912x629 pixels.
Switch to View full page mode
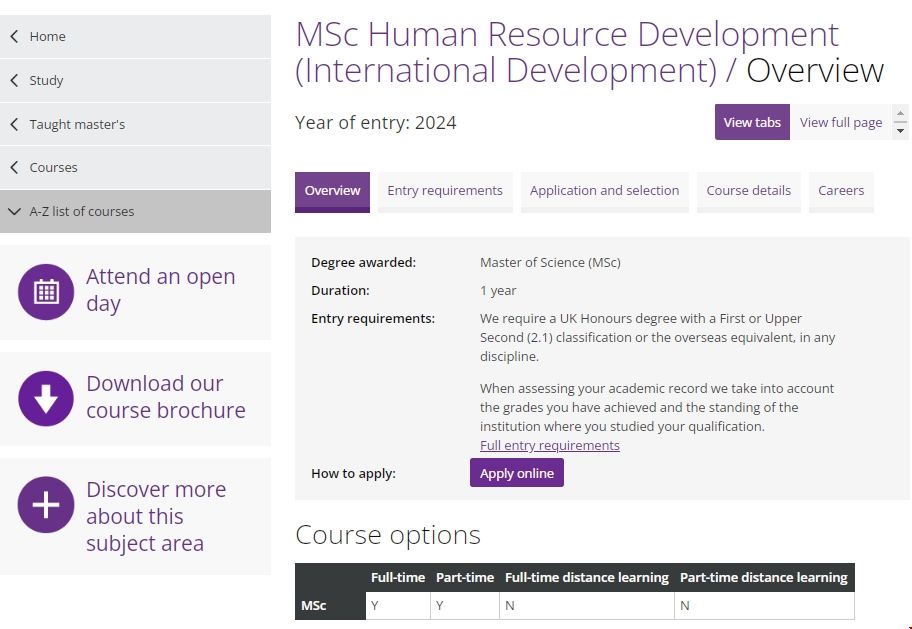click(840, 122)
